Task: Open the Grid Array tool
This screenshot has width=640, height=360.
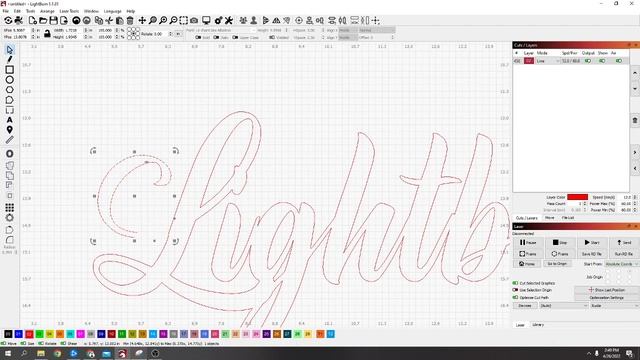Action: 9,208
